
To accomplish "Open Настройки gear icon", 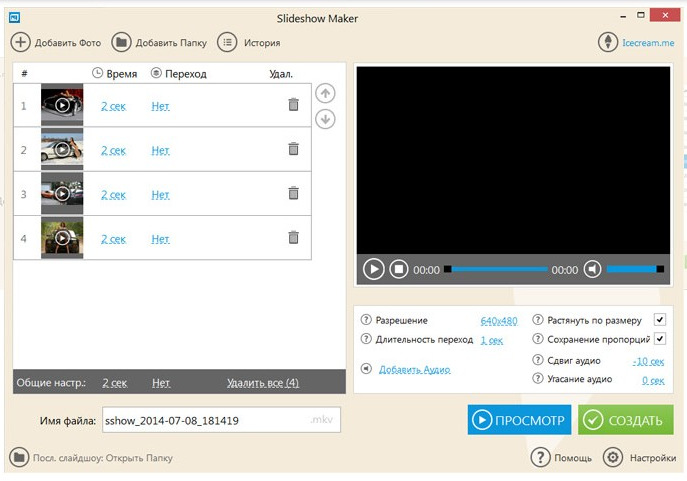I will click(x=613, y=457).
